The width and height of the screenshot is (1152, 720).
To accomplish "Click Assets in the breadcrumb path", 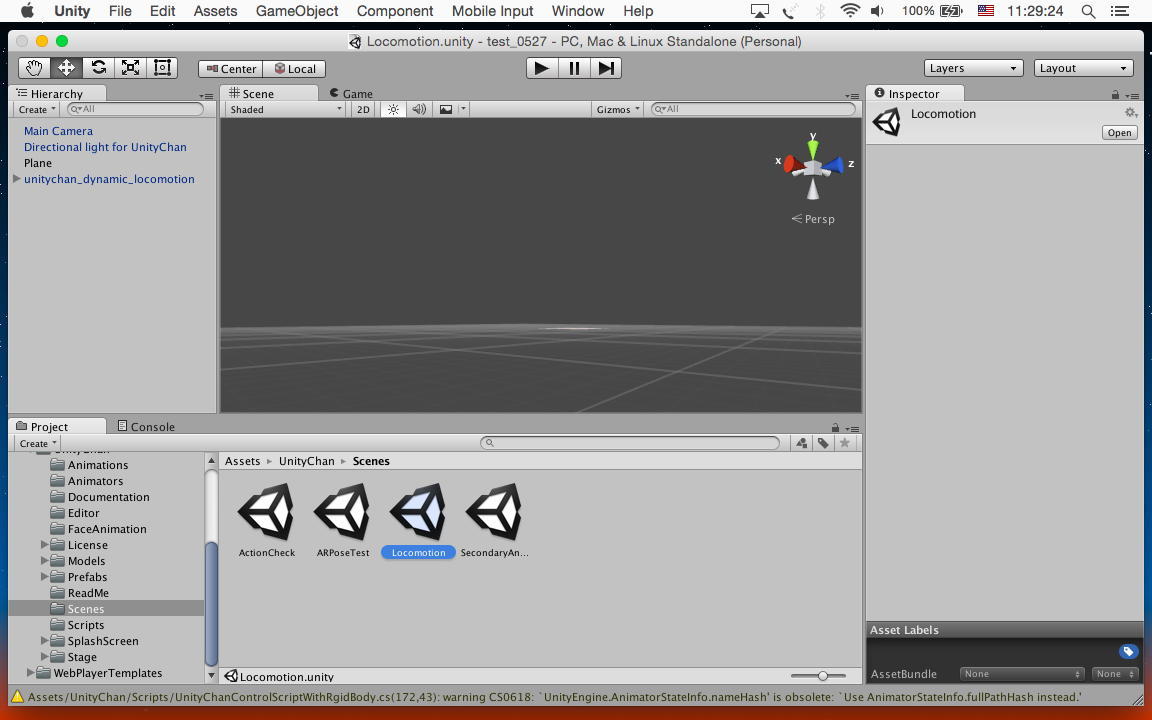I will click(x=242, y=461).
